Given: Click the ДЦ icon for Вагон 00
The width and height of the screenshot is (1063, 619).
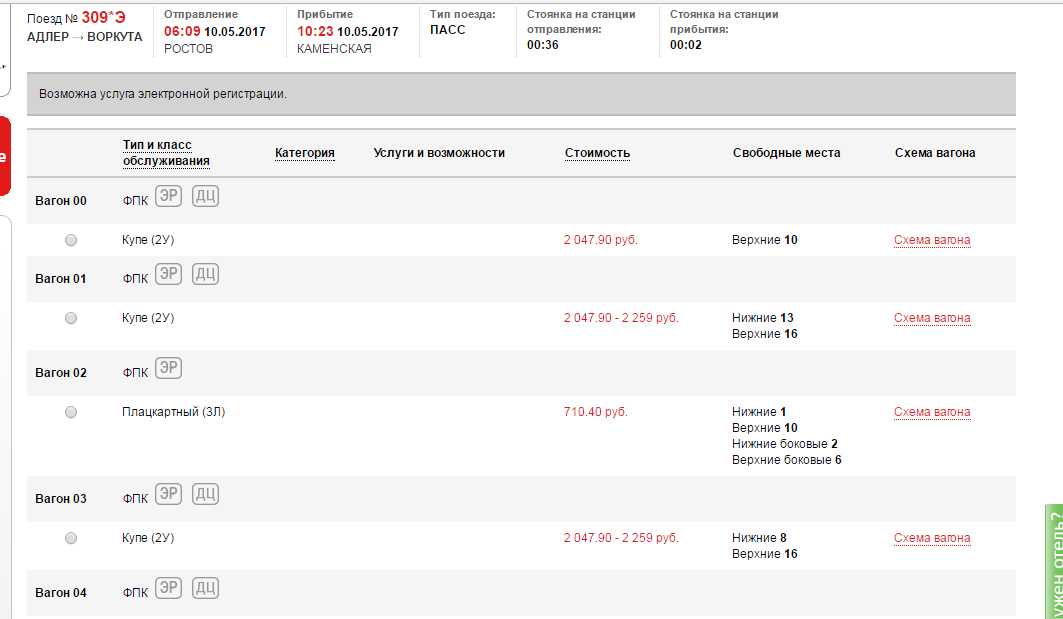Looking at the screenshot, I should pyautogui.click(x=205, y=196).
